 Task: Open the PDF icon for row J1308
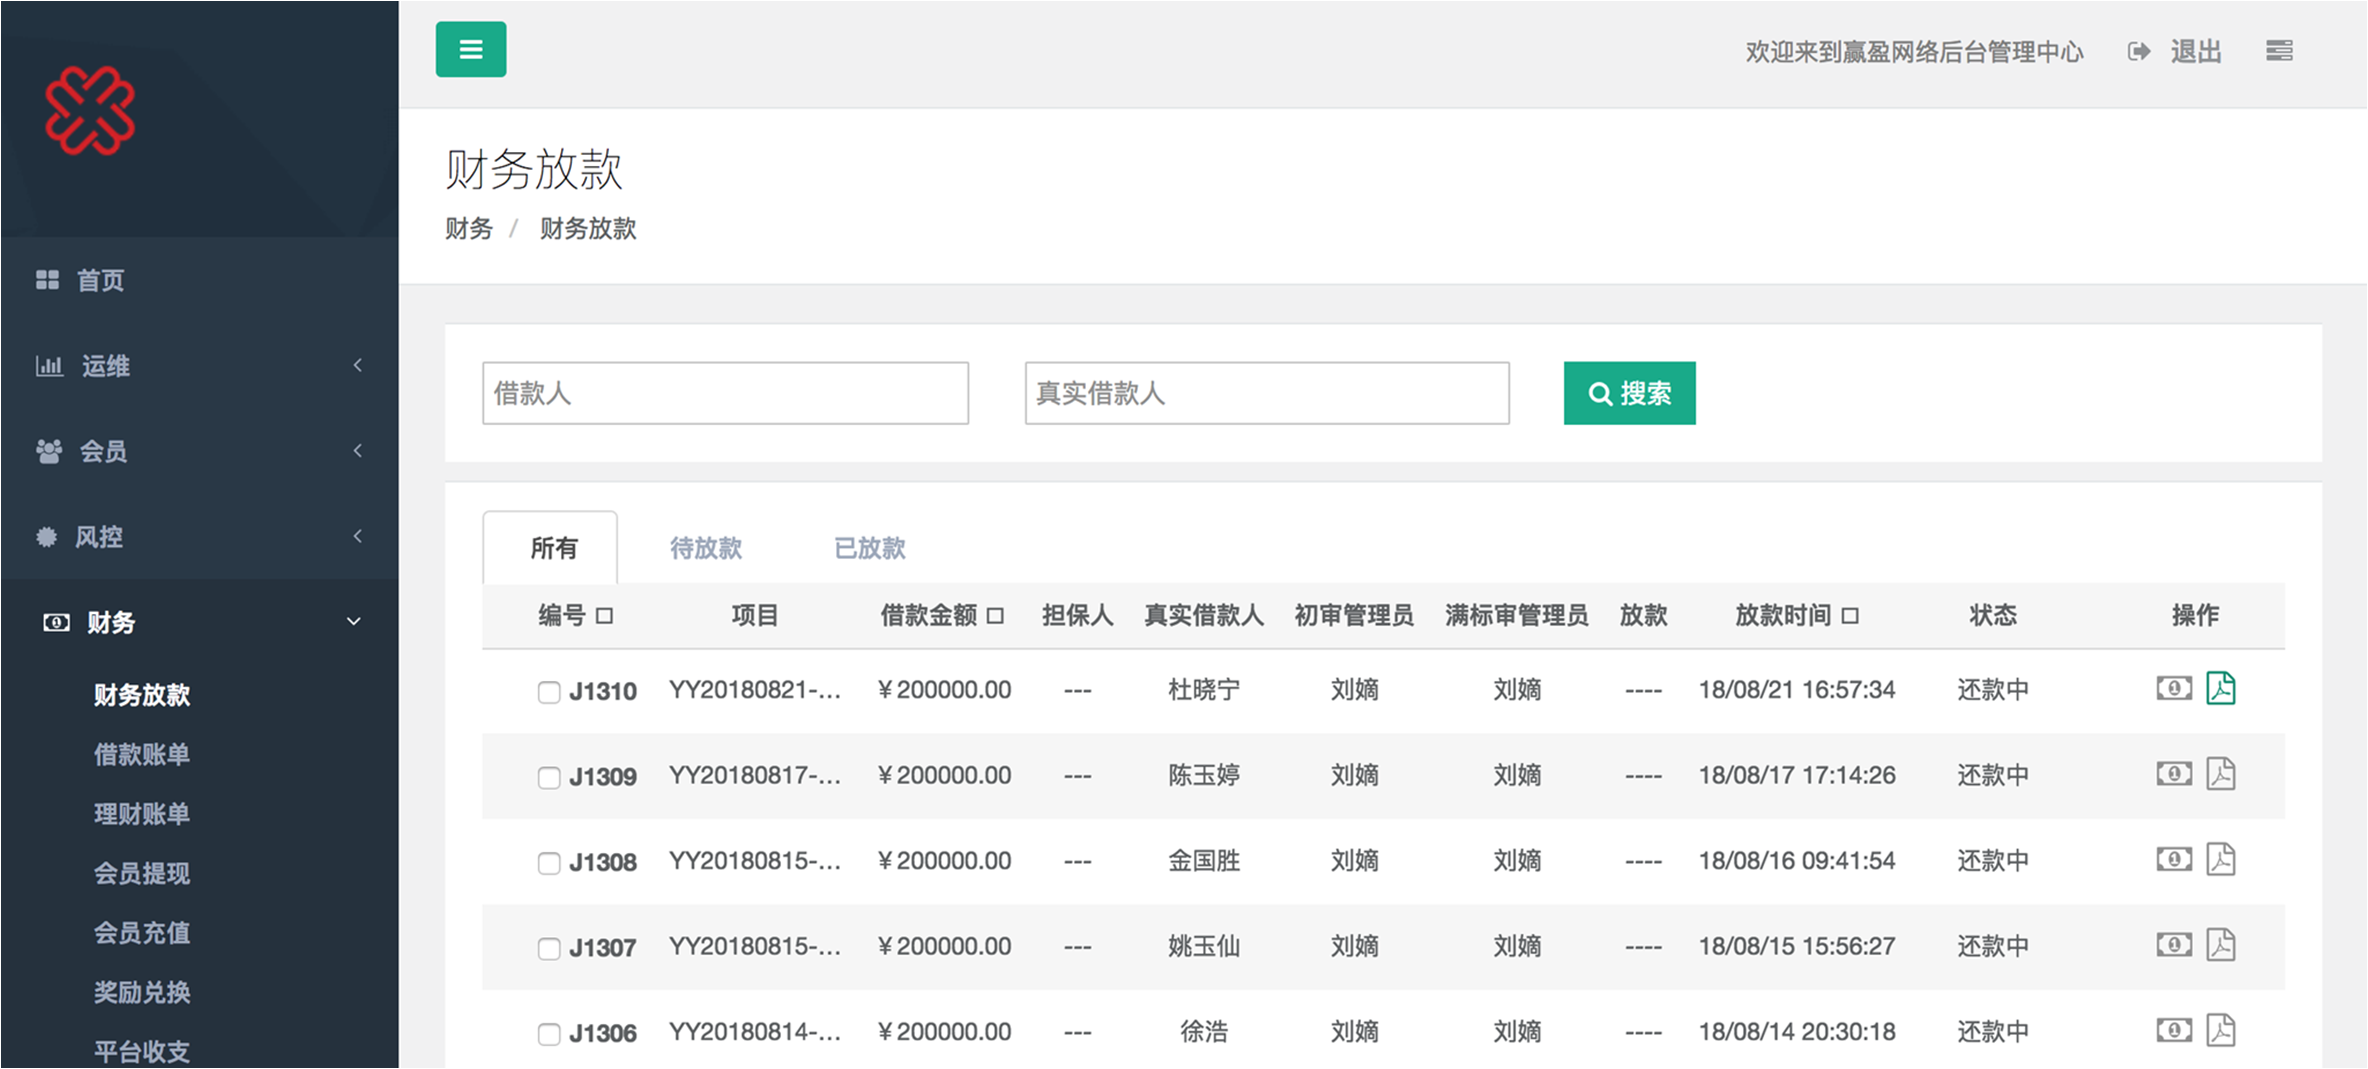[x=2221, y=859]
